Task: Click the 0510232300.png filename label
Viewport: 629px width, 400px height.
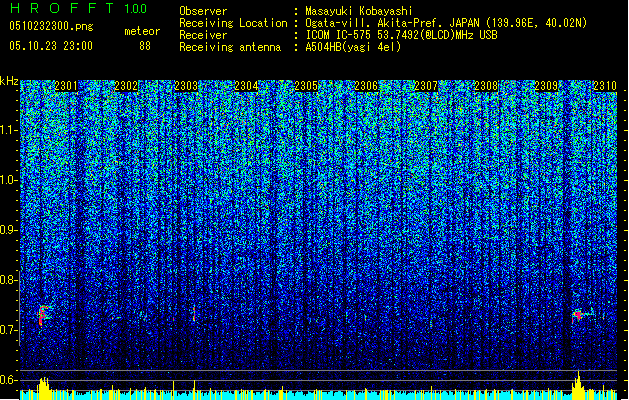Action: (x=51, y=26)
